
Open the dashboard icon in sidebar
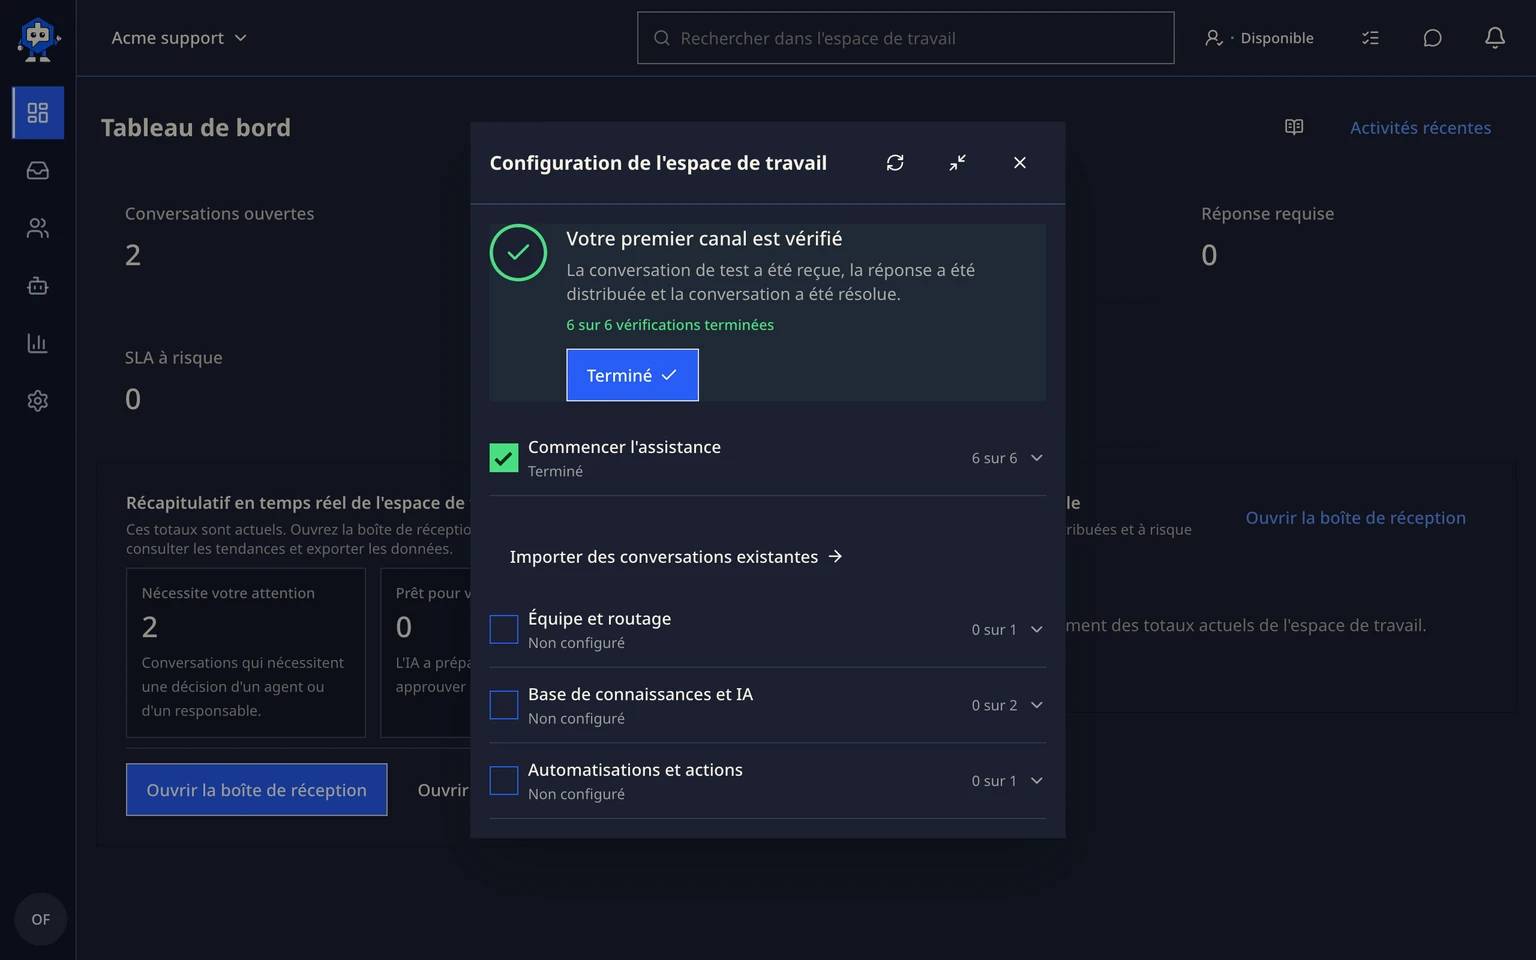click(x=38, y=113)
